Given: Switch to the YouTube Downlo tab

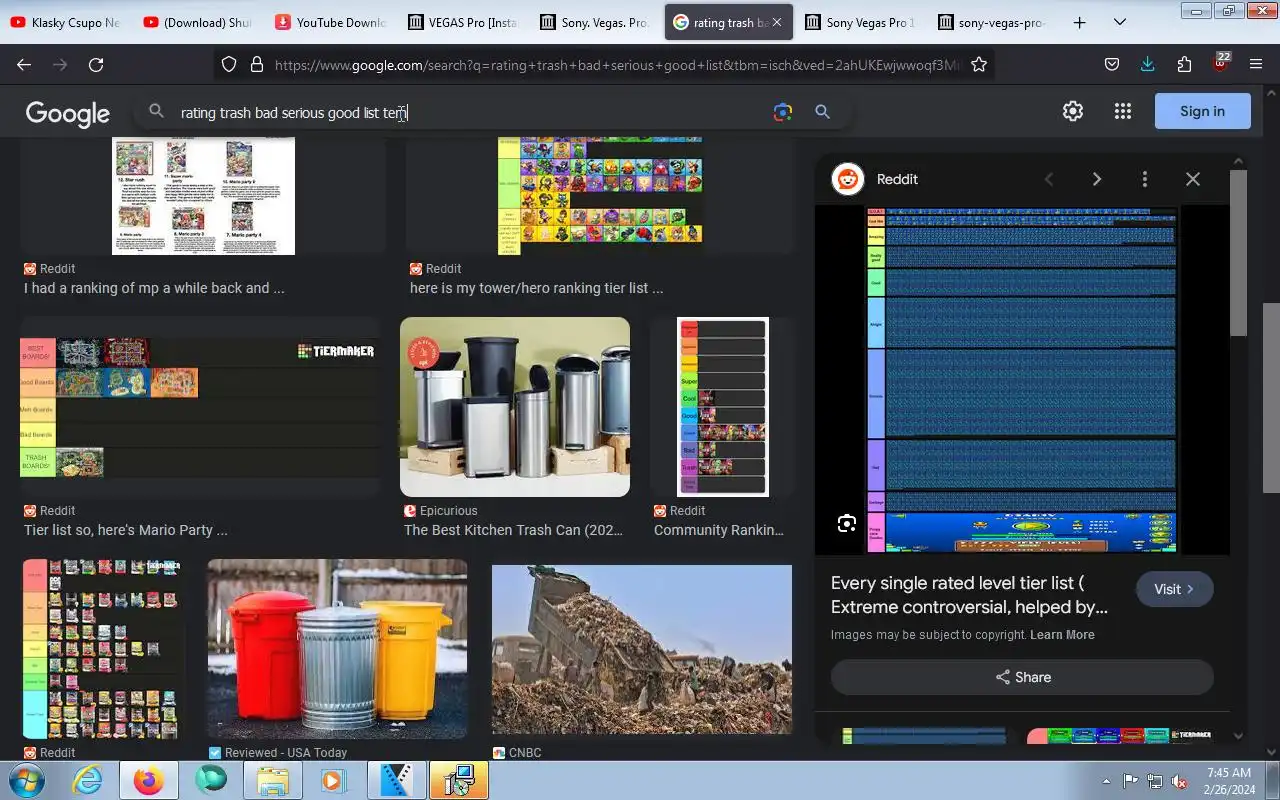Looking at the screenshot, I should tap(331, 22).
